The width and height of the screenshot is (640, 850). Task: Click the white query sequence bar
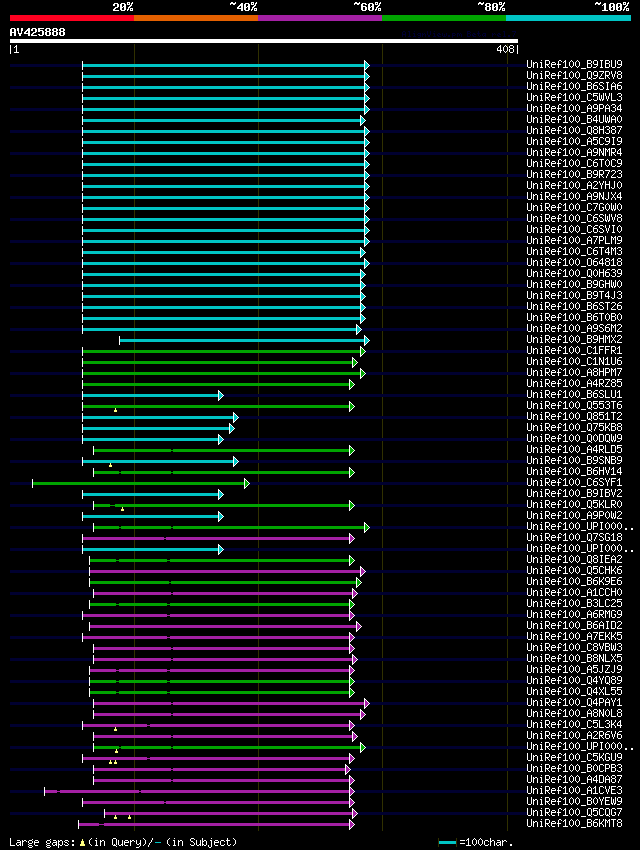click(263, 41)
